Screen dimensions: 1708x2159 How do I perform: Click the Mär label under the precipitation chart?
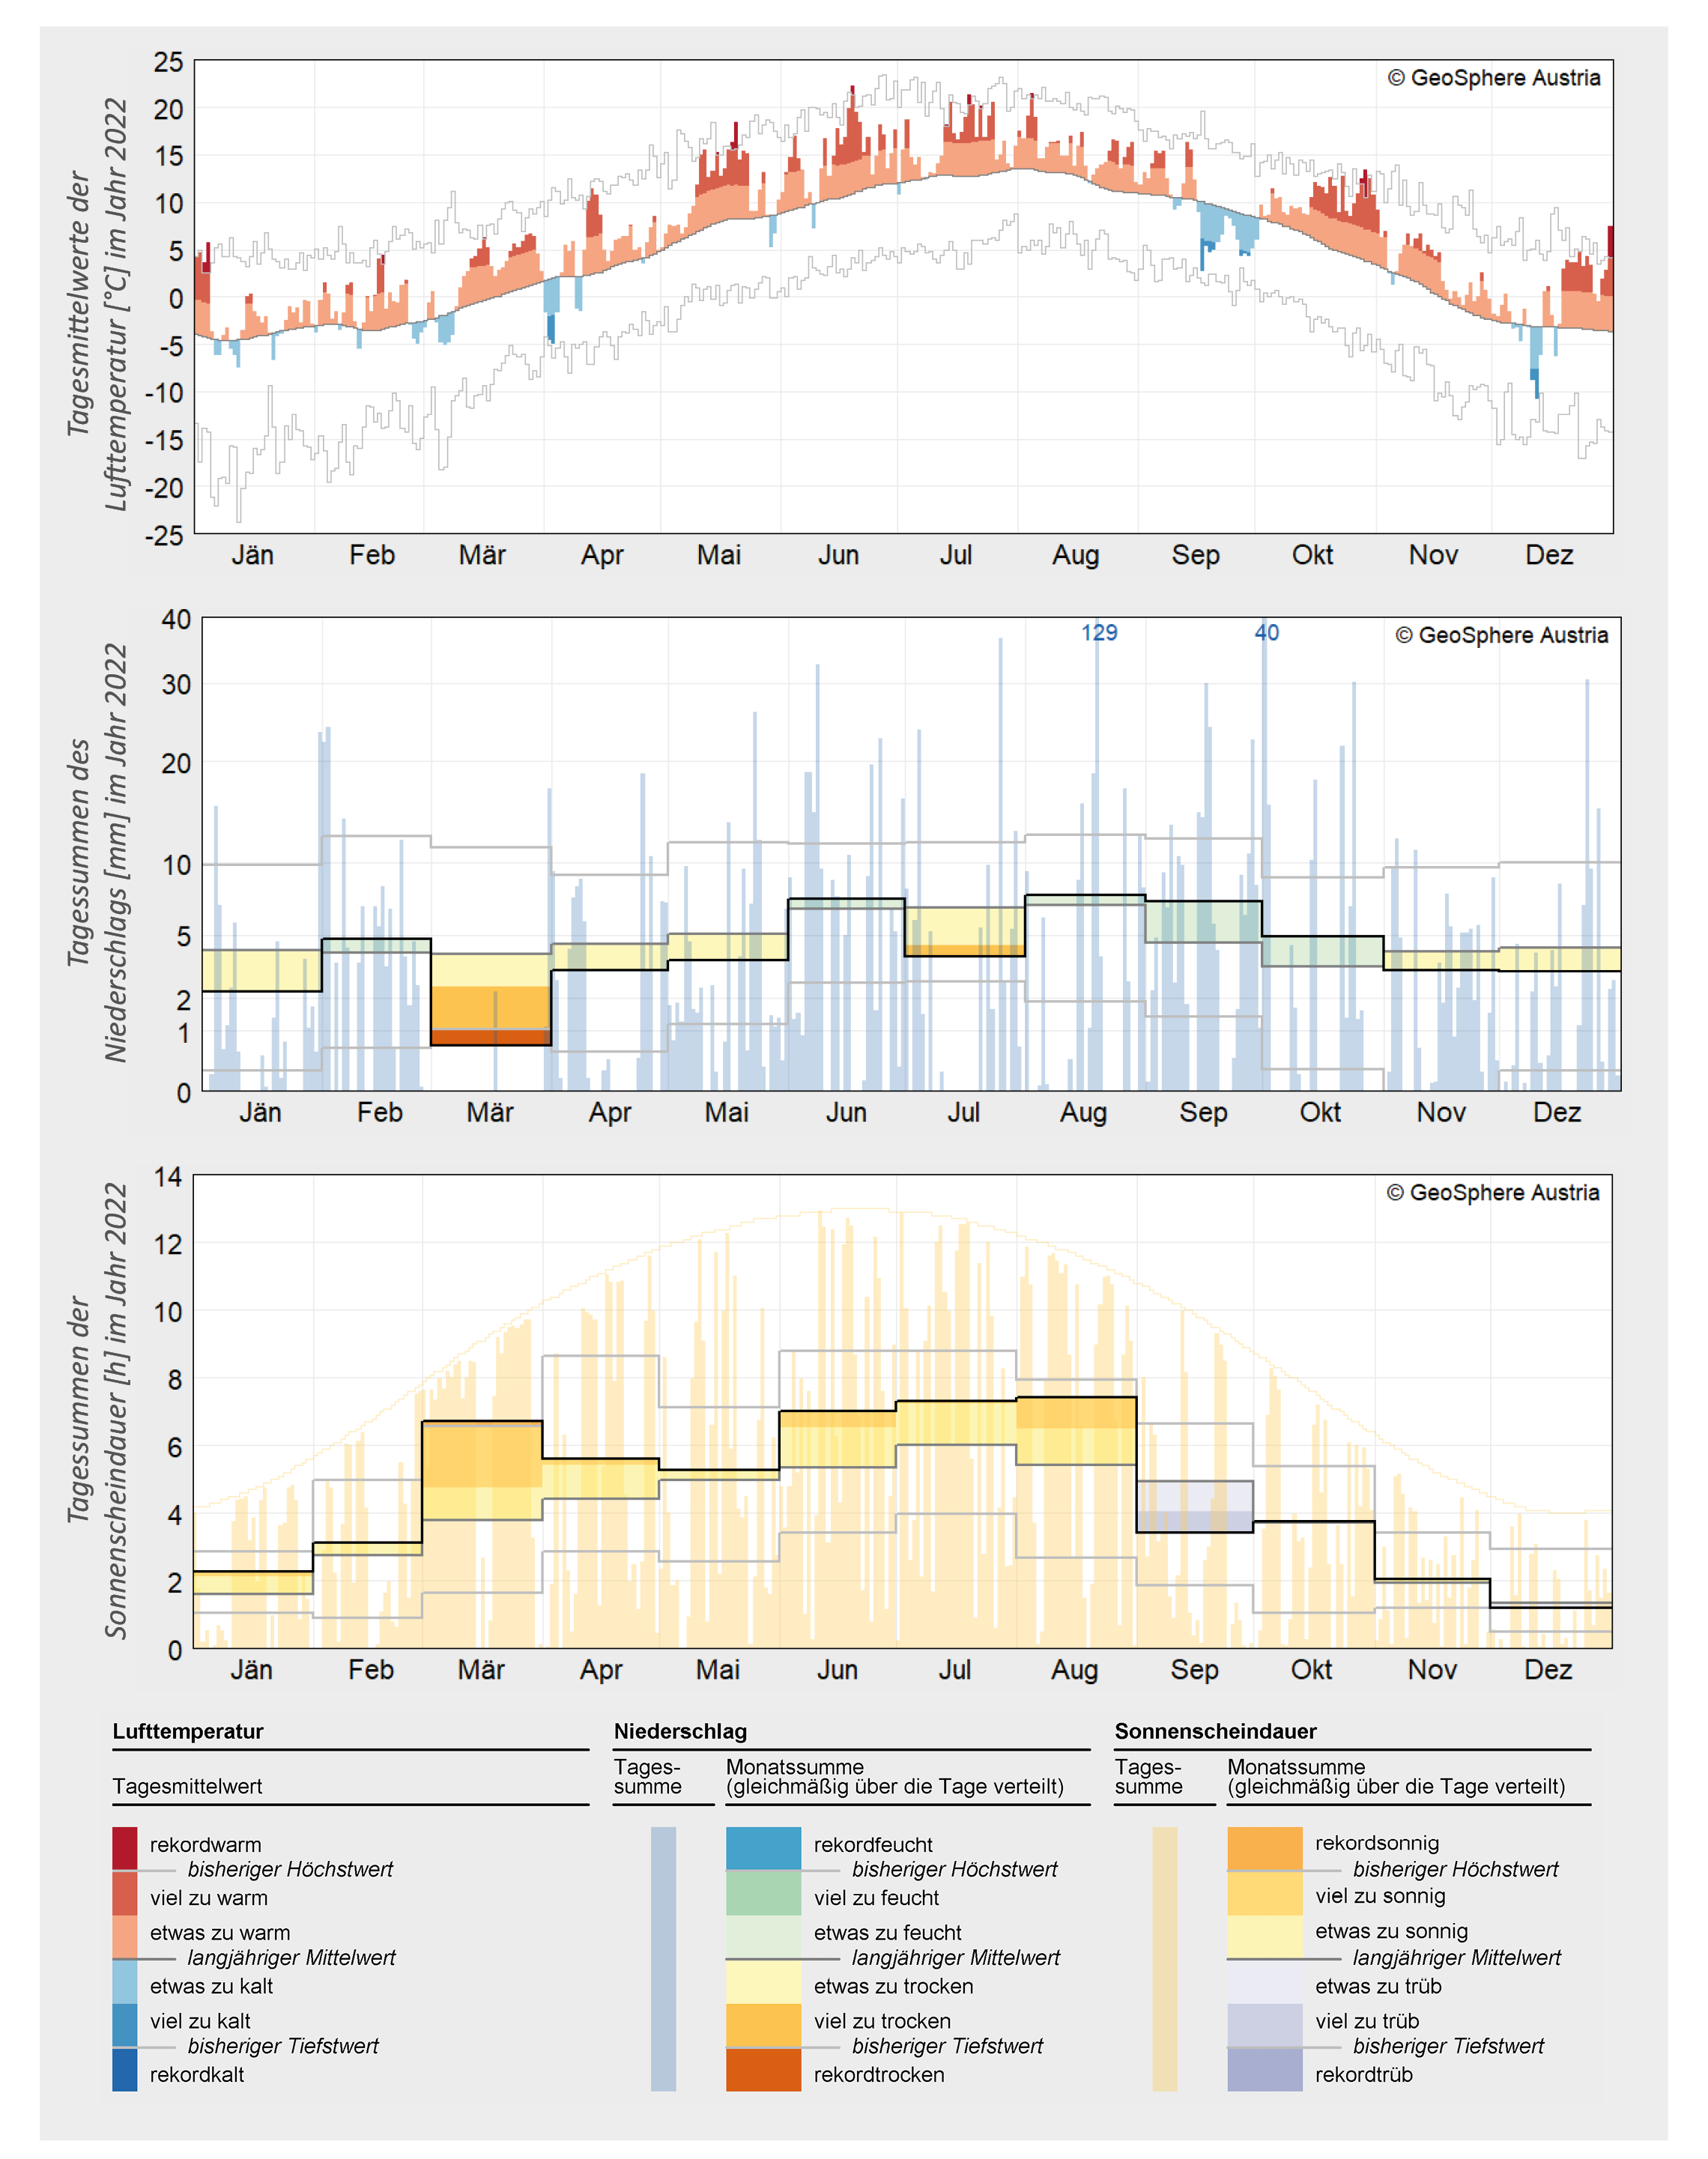[490, 1112]
